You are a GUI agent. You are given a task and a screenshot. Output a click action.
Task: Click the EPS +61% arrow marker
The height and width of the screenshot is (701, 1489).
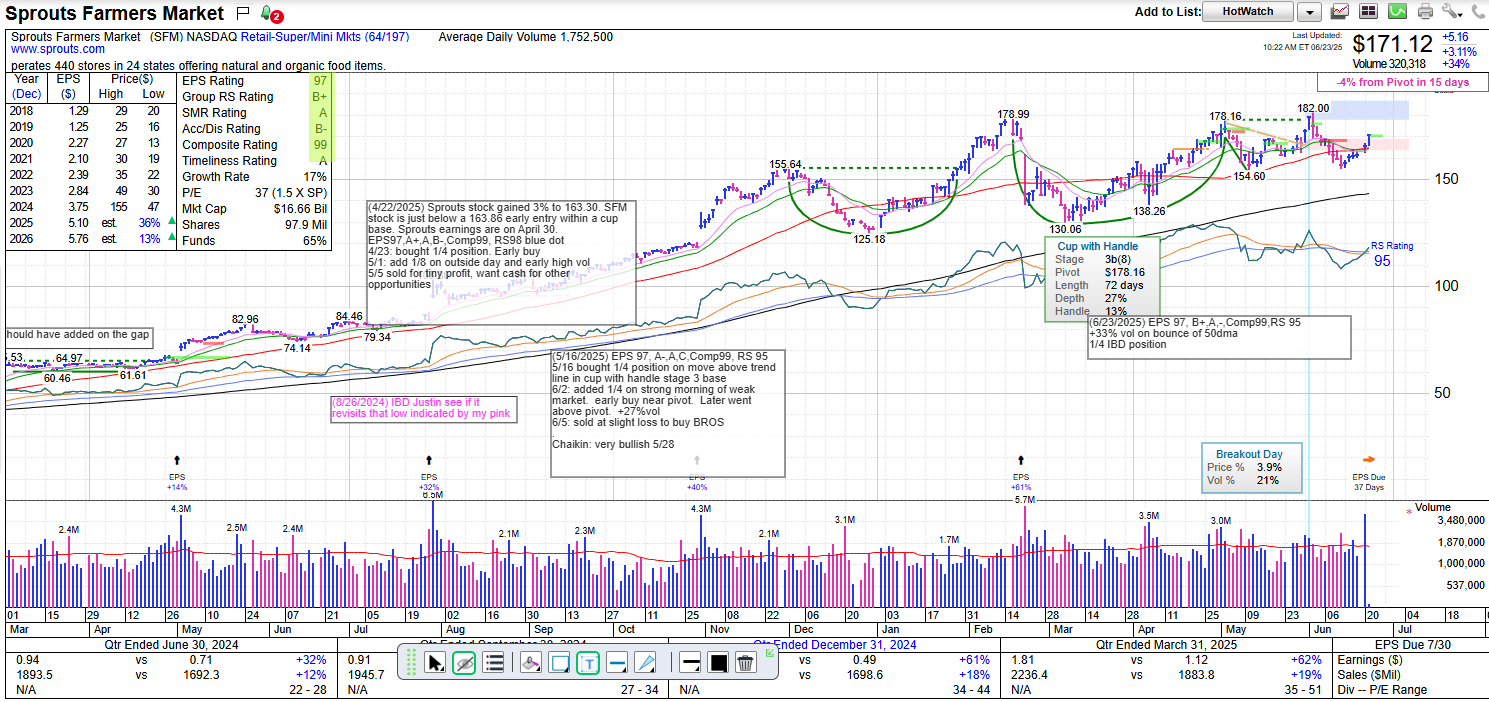(x=1021, y=472)
